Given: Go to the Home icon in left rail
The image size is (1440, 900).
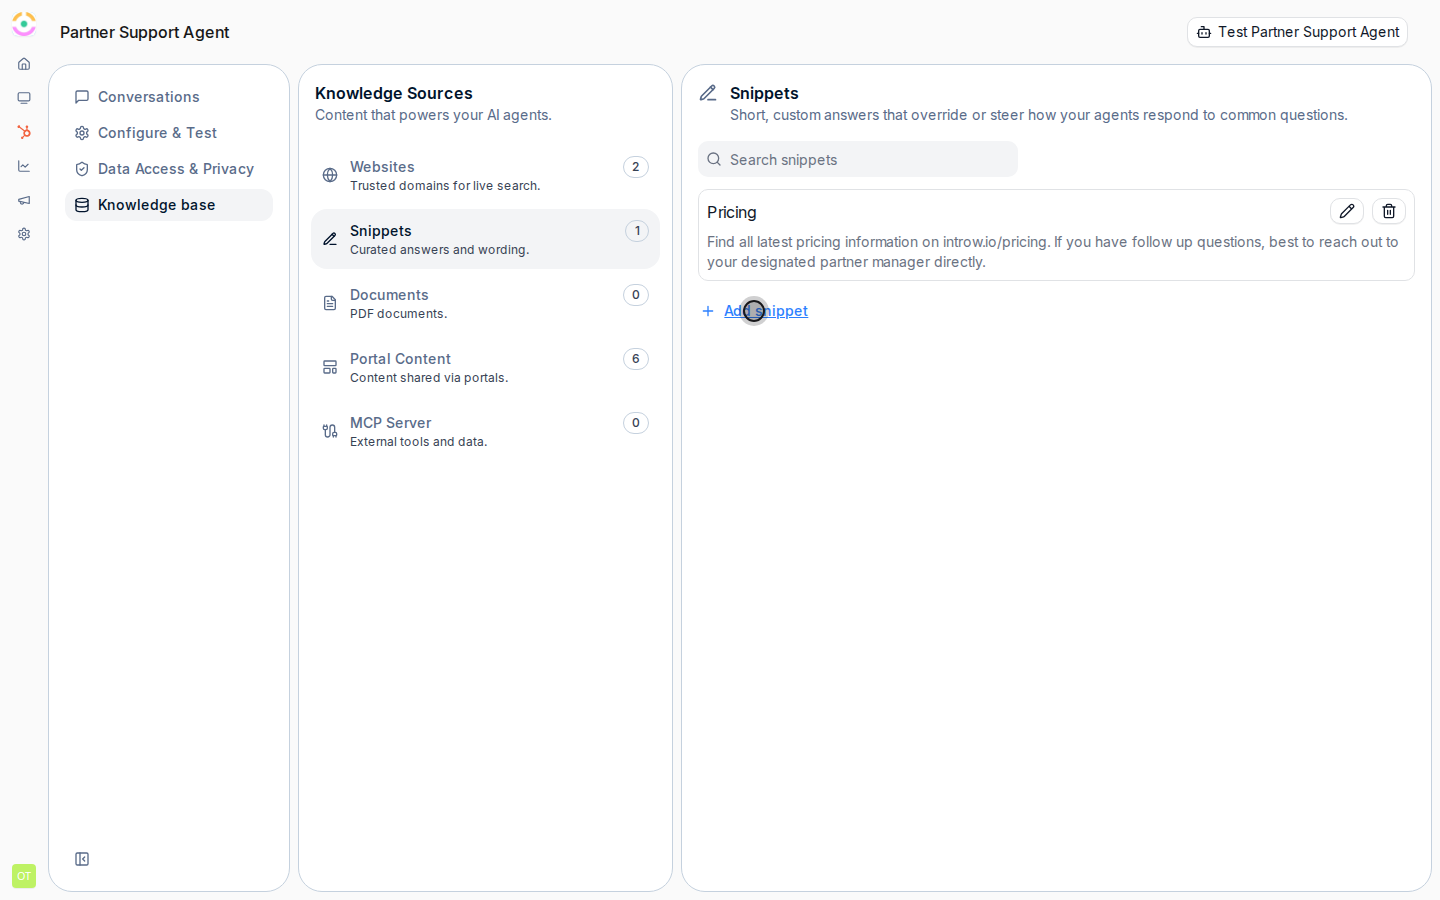Looking at the screenshot, I should pos(24,64).
